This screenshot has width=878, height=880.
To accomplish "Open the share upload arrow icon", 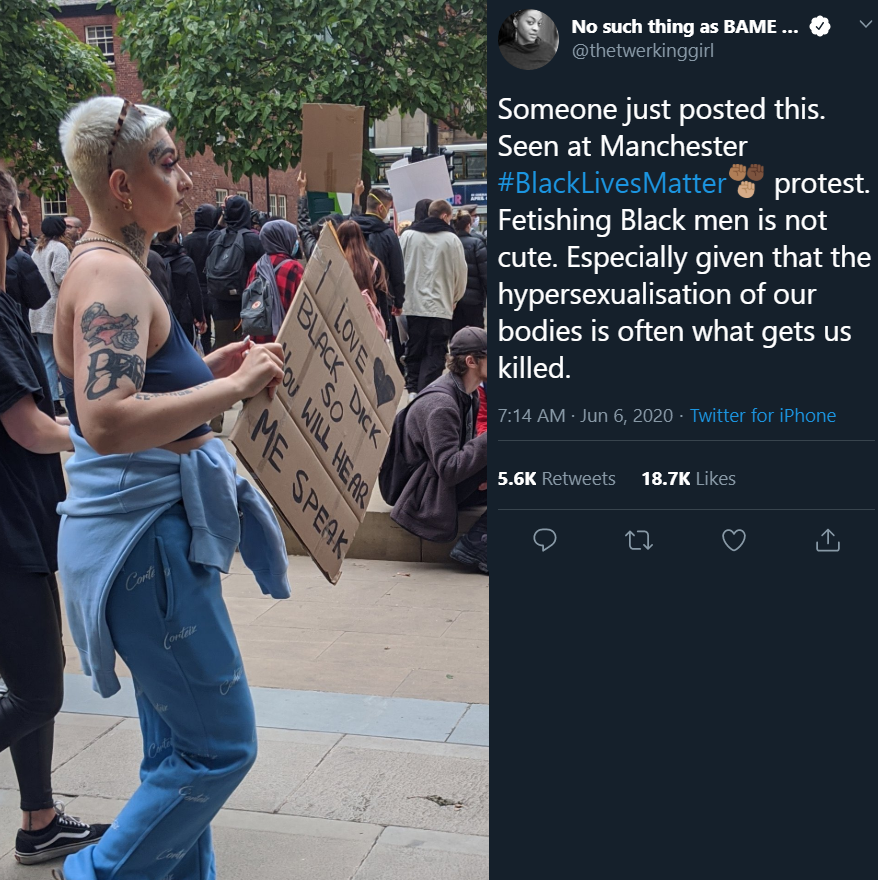I will click(827, 540).
